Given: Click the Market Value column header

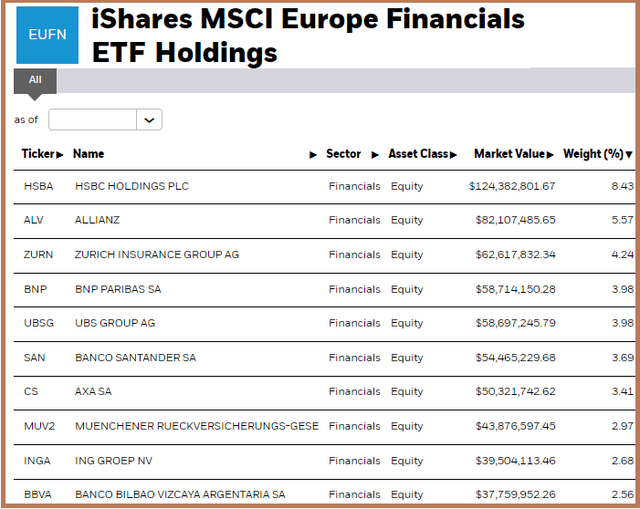Looking at the screenshot, I should click(x=509, y=154).
